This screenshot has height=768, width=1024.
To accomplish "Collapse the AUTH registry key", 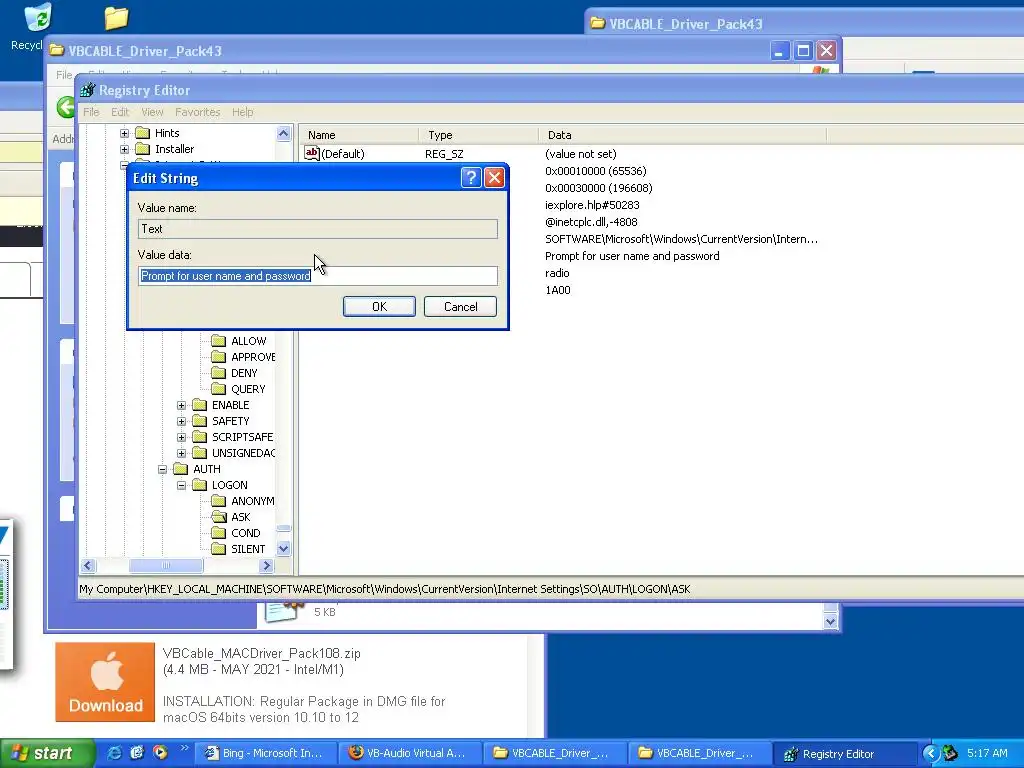I will [163, 470].
